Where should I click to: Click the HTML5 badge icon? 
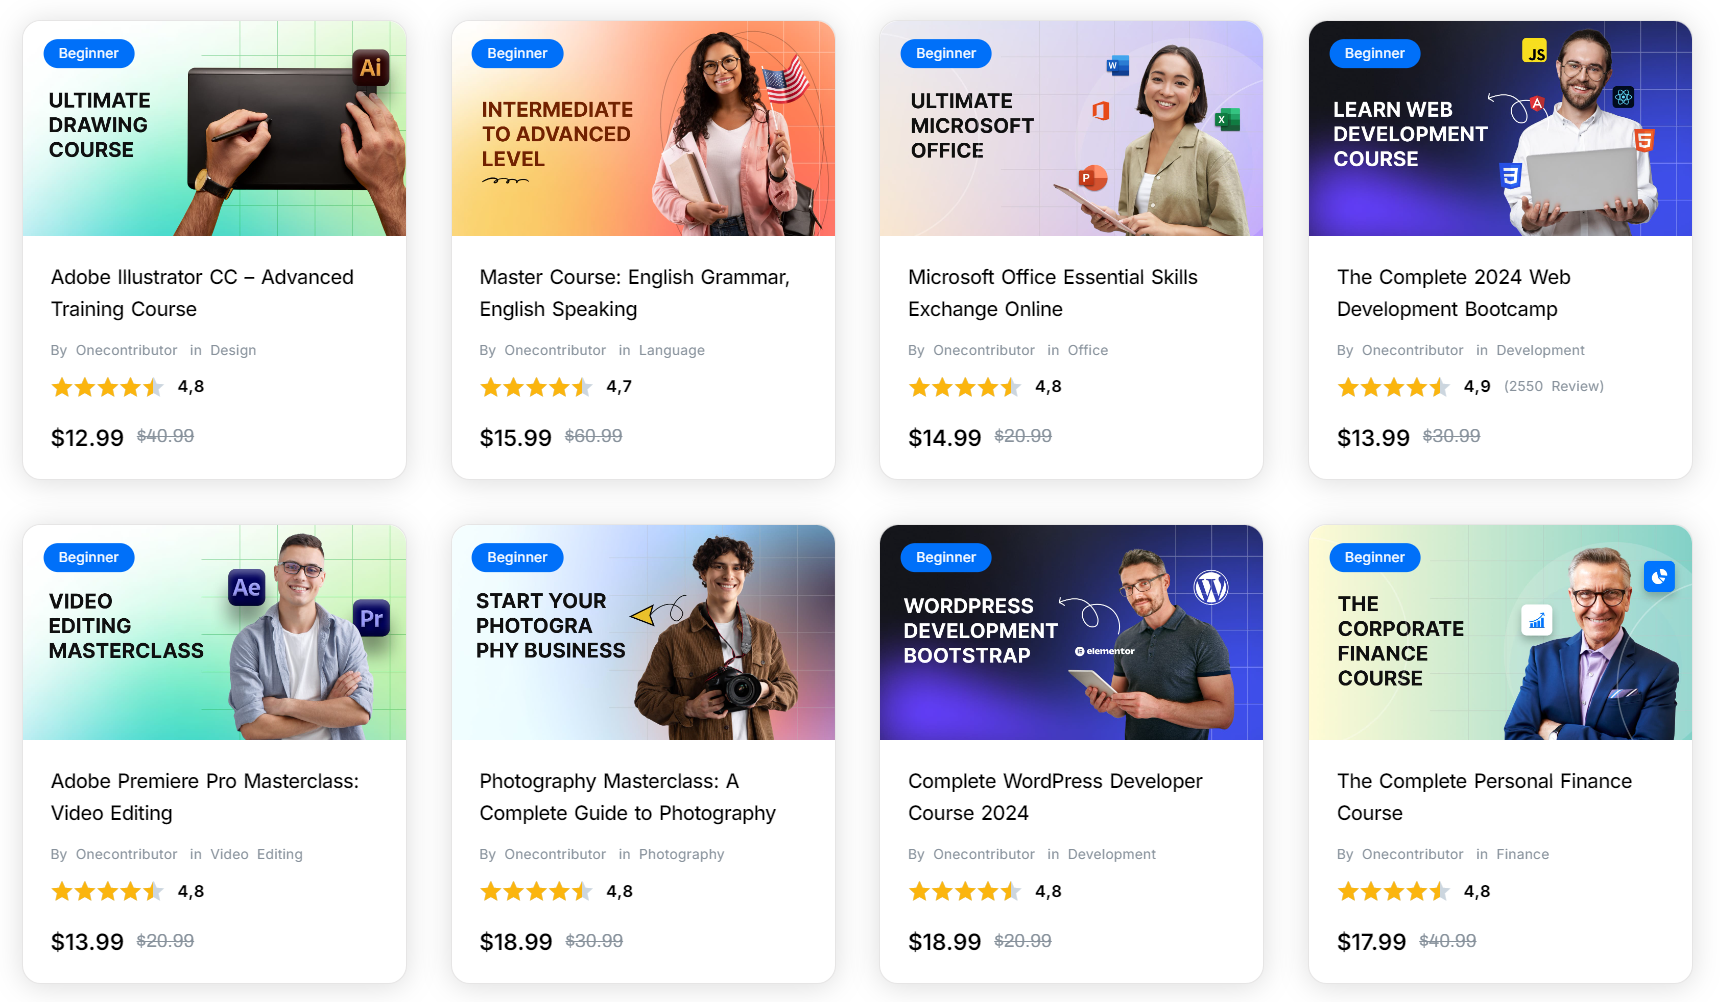(x=1643, y=140)
